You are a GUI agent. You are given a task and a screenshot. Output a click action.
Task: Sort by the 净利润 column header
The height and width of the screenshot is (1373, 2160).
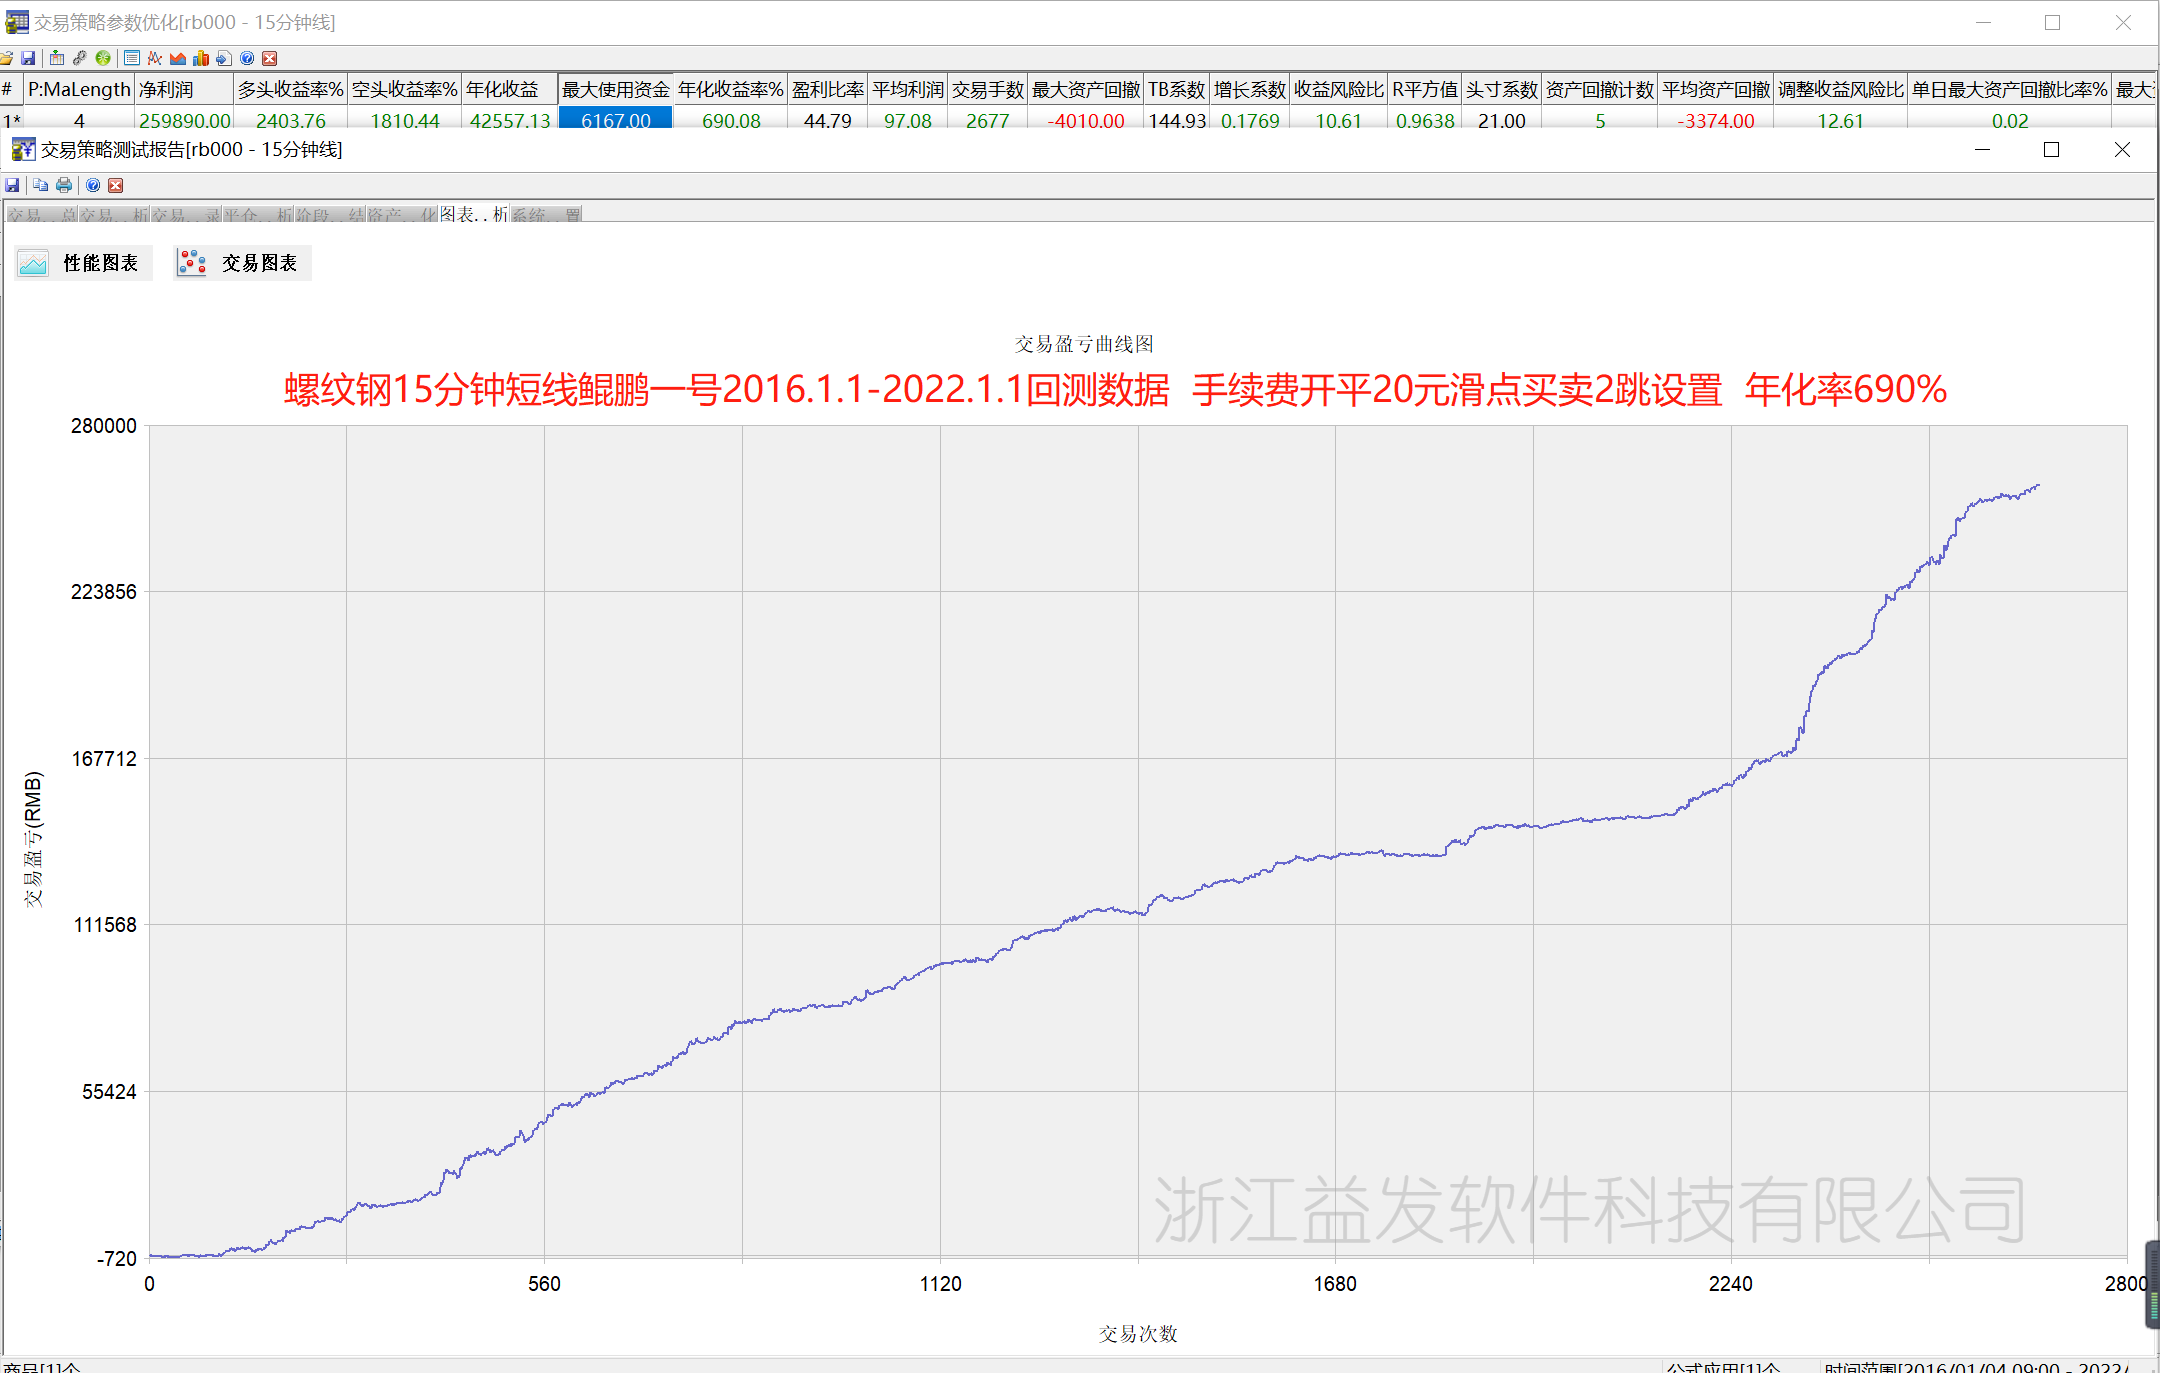pos(184,90)
